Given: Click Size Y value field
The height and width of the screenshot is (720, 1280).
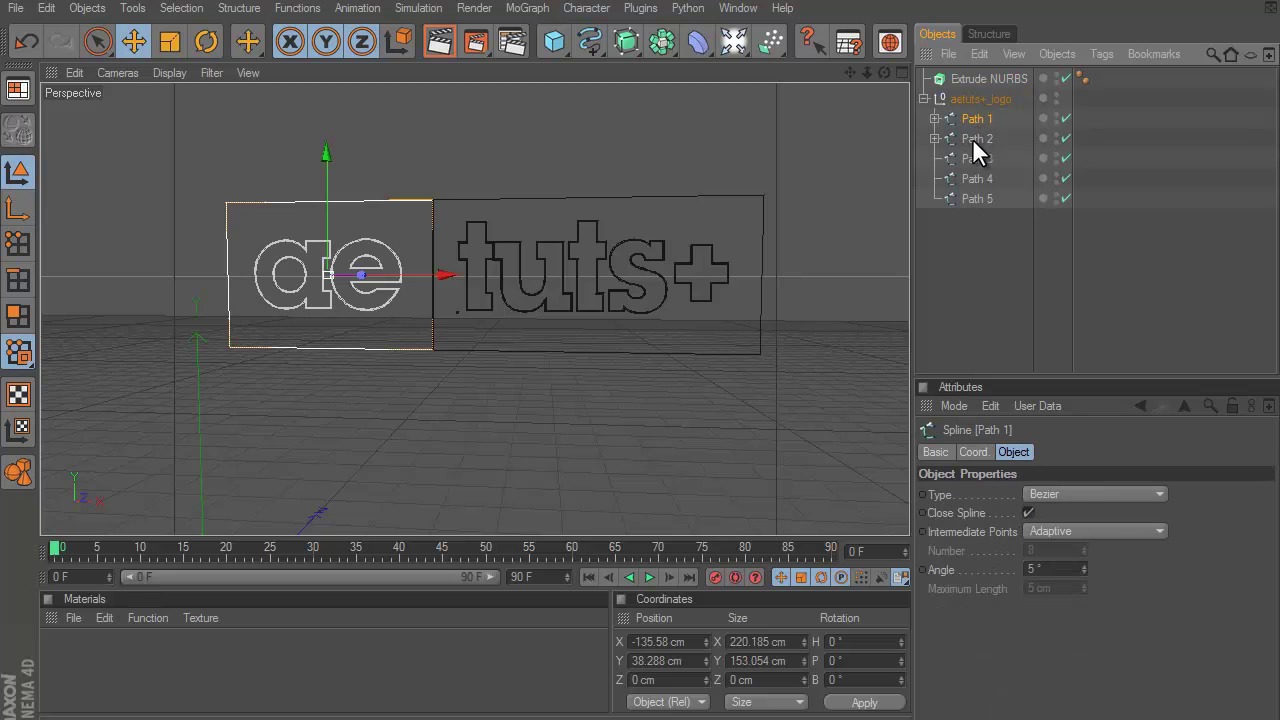Looking at the screenshot, I should click(x=766, y=661).
